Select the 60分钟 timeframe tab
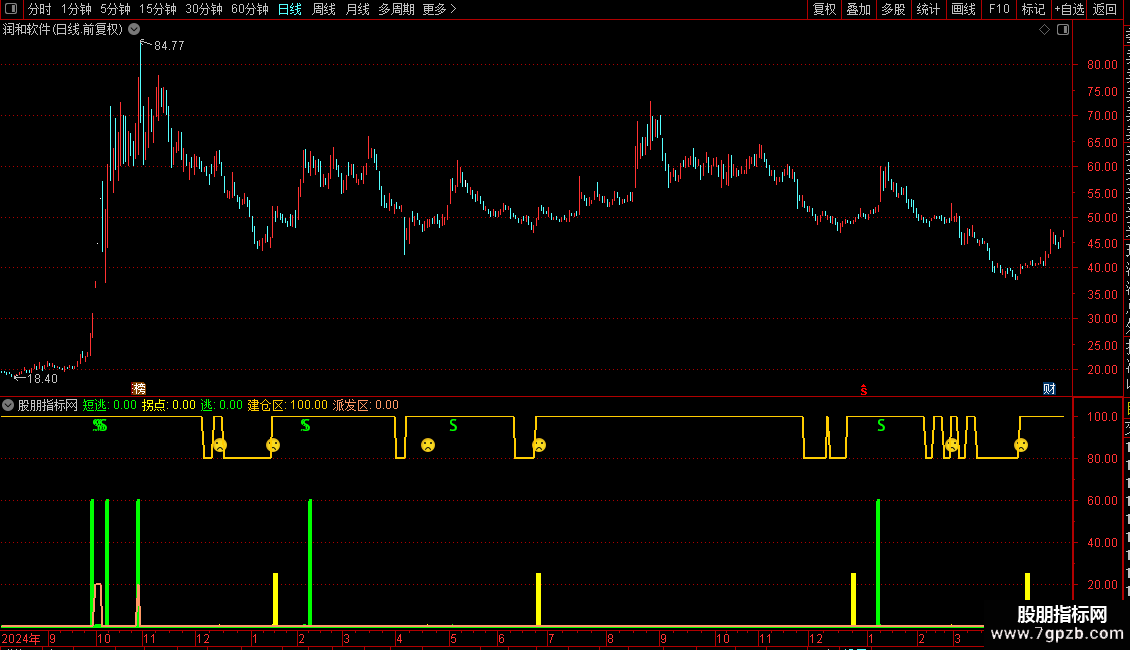The width and height of the screenshot is (1130, 650). coord(249,9)
